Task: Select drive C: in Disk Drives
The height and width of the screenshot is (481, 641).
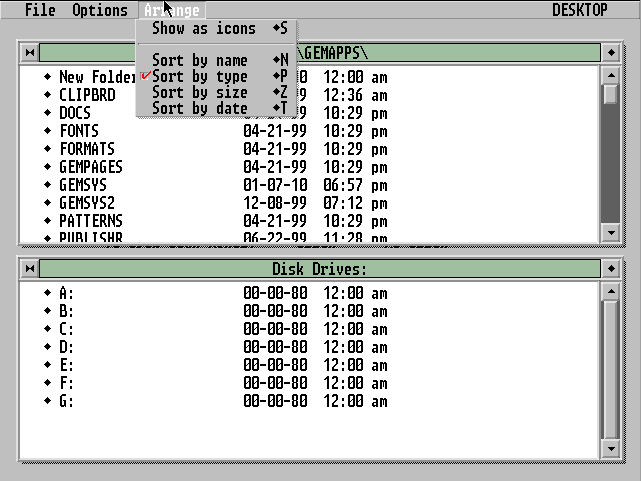Action: point(67,329)
